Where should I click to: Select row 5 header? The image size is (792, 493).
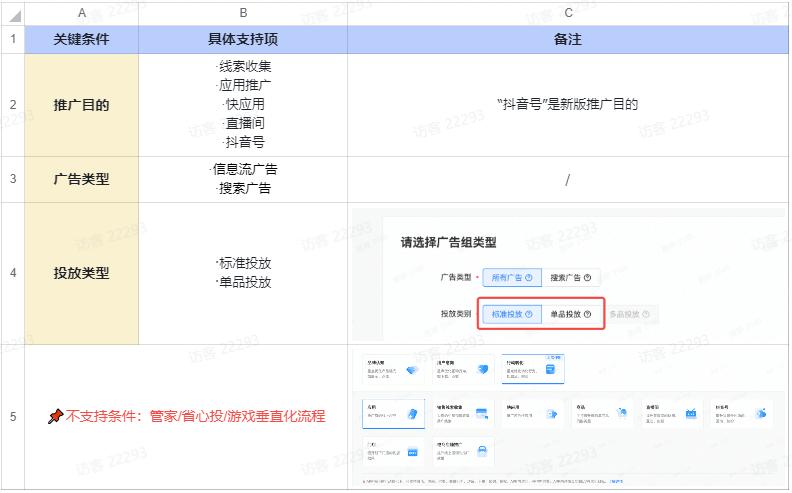13,417
